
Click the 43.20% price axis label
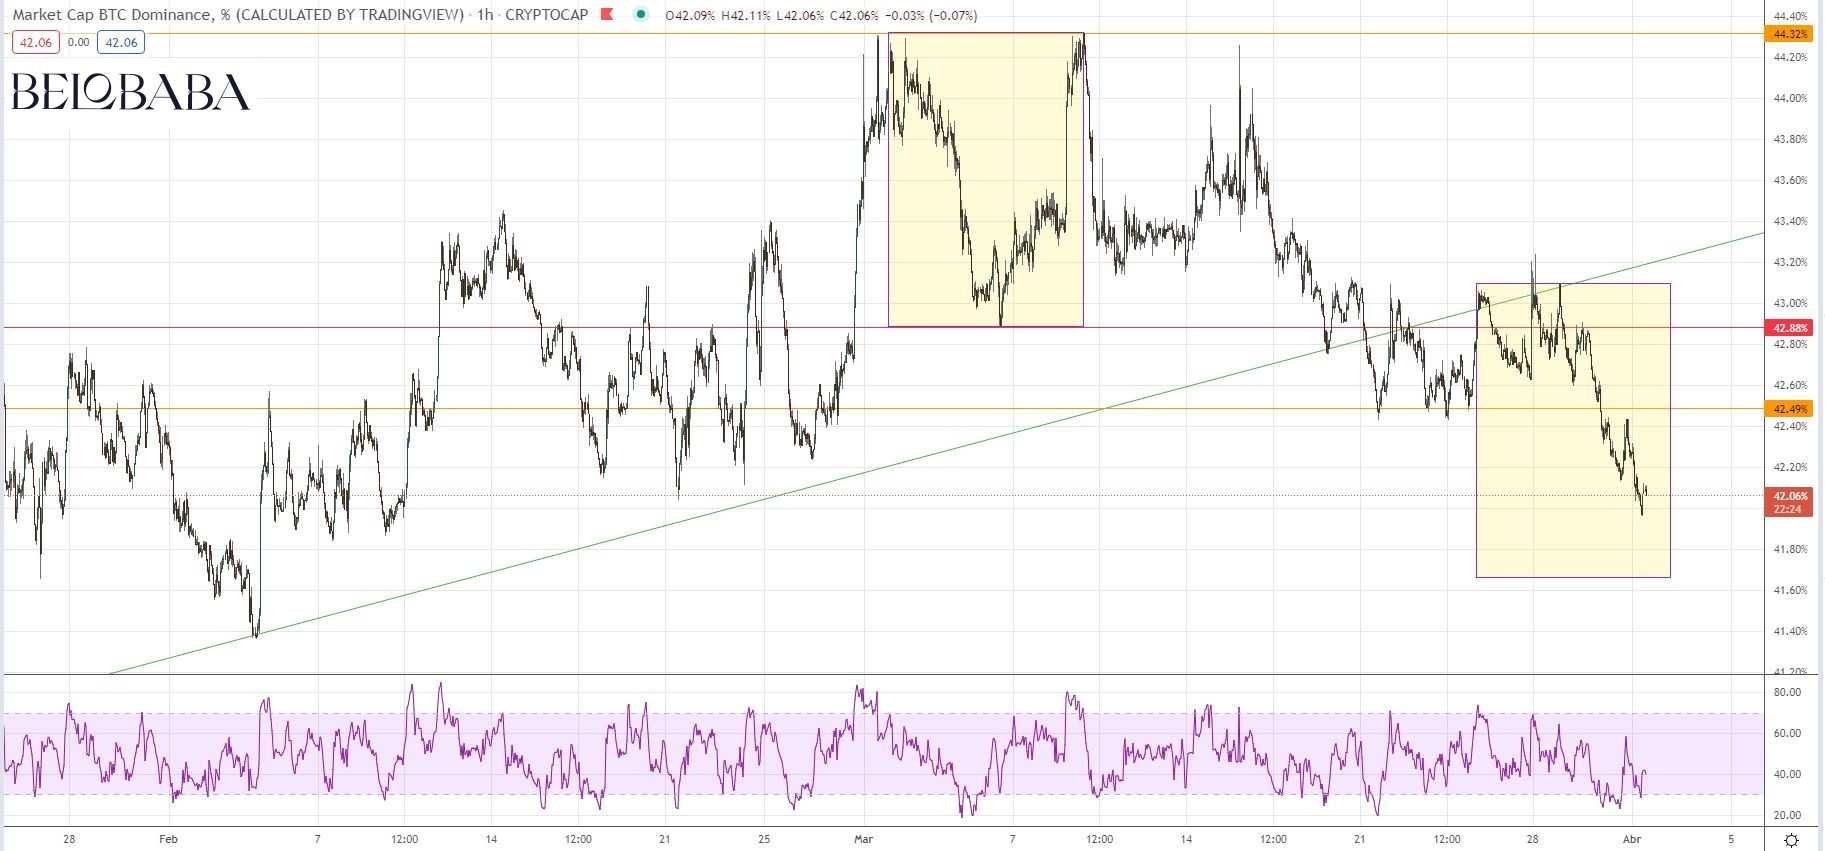pyautogui.click(x=1790, y=262)
